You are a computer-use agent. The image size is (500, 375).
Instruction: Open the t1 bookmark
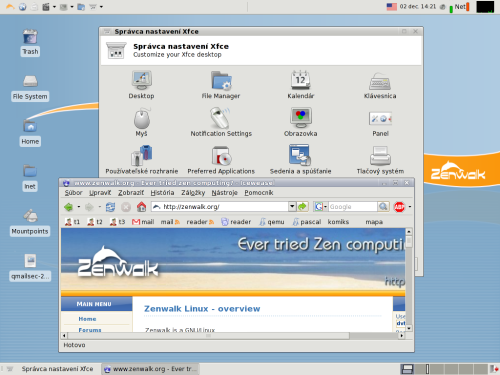[72, 222]
